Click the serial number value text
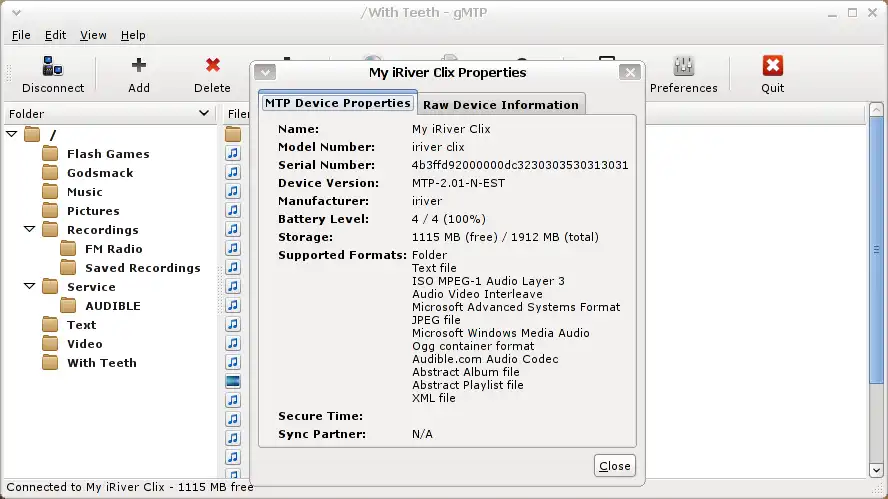 click(x=520, y=165)
